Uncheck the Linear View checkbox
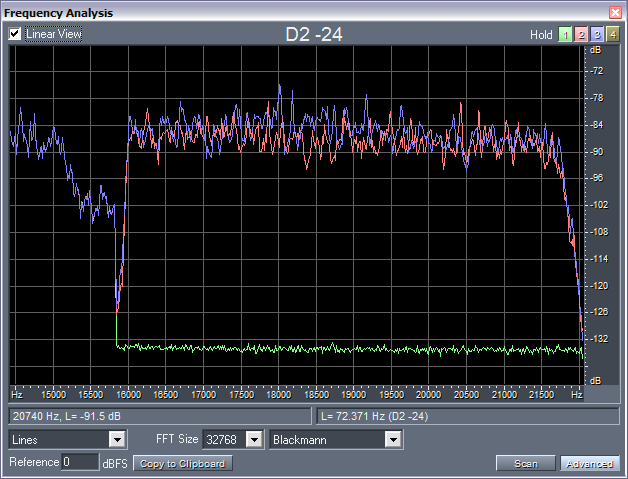The width and height of the screenshot is (628, 479). [x=15, y=34]
